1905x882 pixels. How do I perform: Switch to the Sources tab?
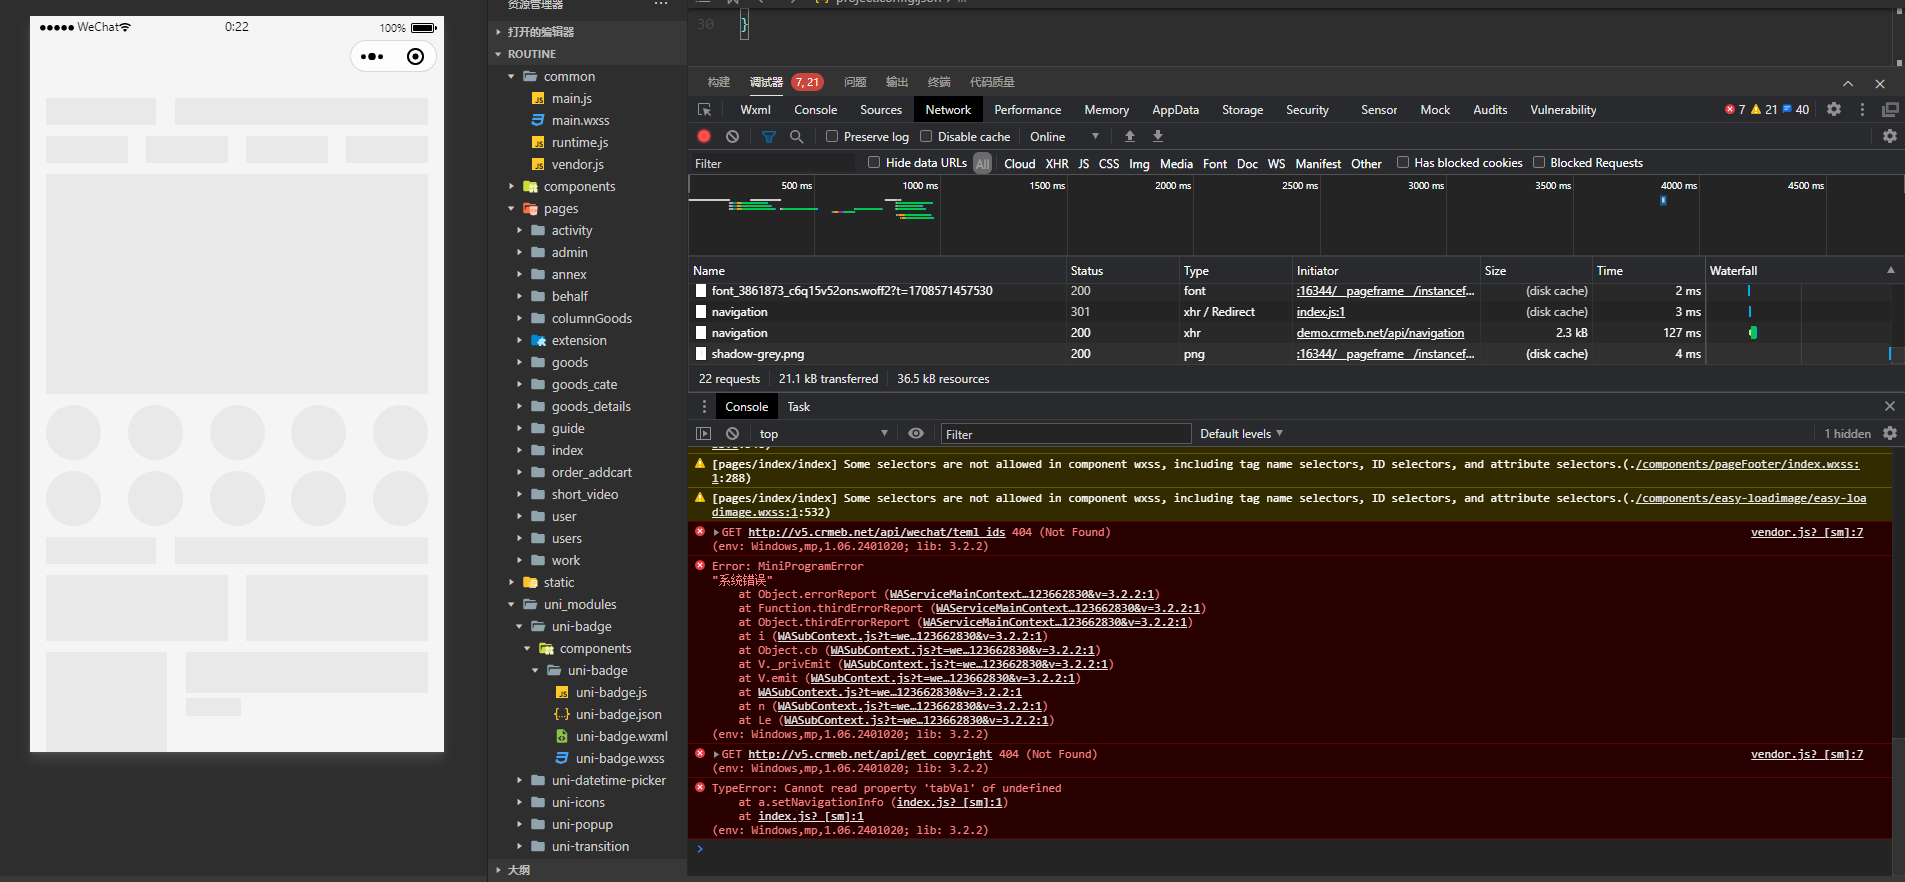pyautogui.click(x=881, y=110)
